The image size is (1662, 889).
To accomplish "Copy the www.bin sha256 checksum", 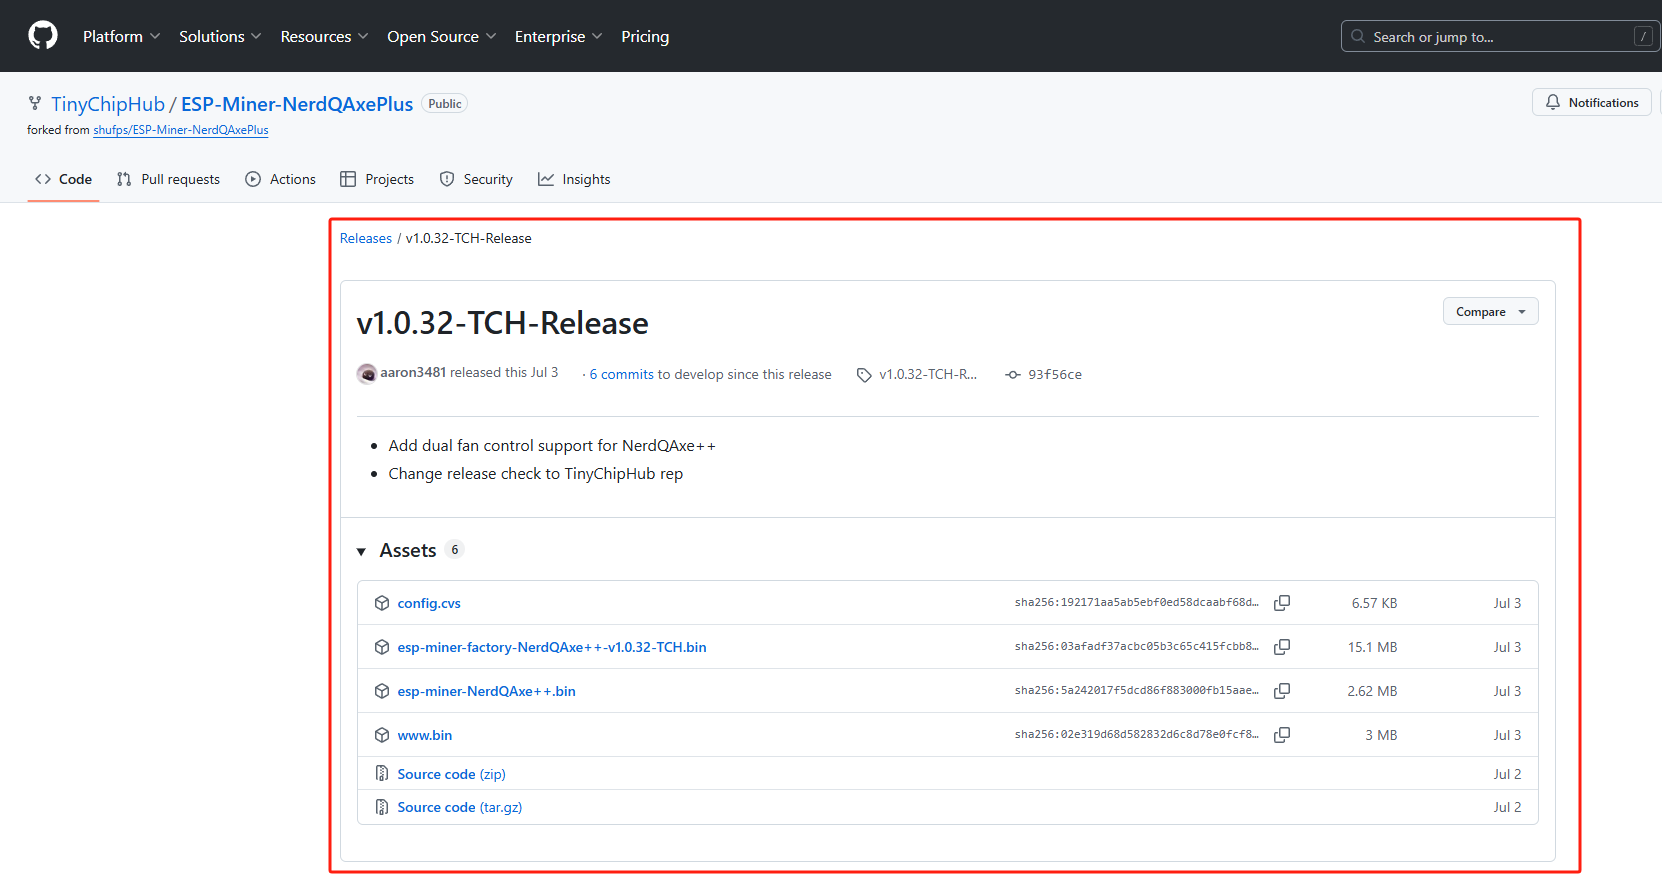I will (1281, 735).
